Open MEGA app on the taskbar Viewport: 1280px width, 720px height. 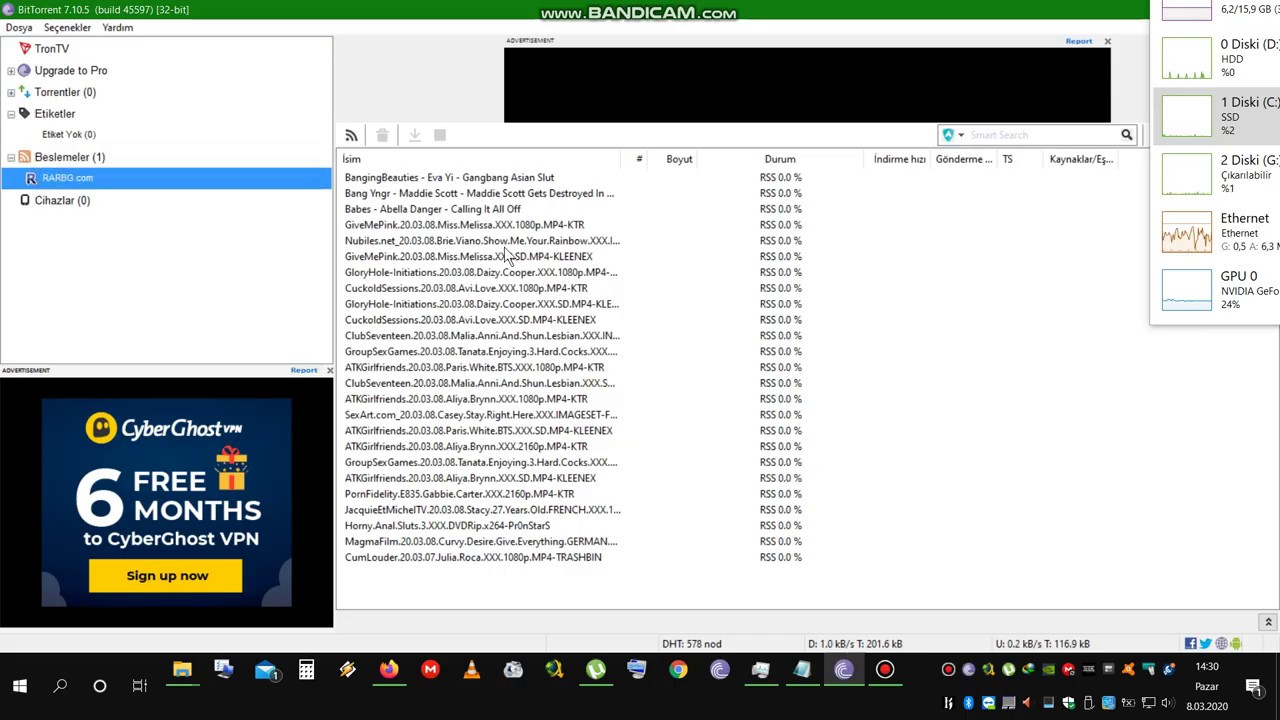430,670
